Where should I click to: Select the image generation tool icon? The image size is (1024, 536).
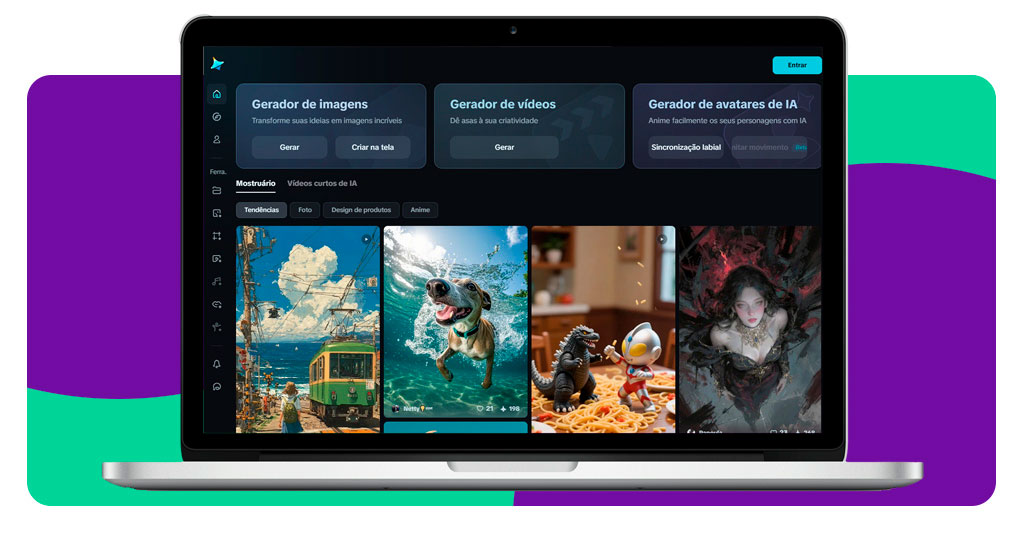(217, 213)
